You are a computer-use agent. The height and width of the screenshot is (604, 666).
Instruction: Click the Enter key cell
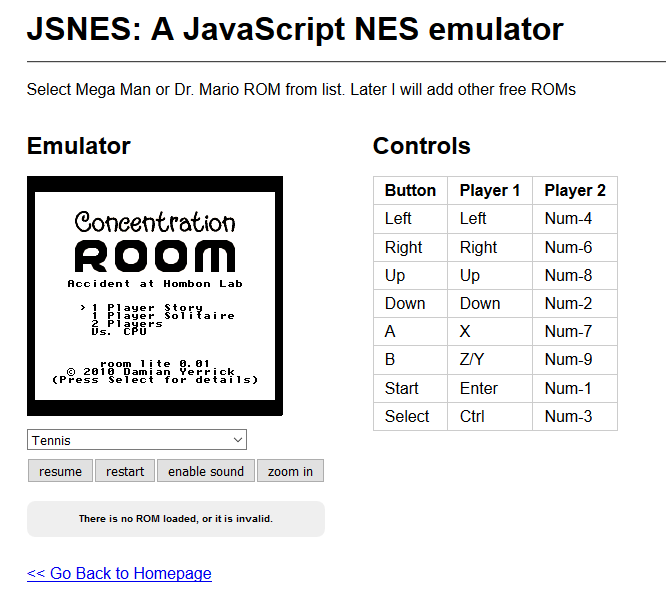(490, 388)
